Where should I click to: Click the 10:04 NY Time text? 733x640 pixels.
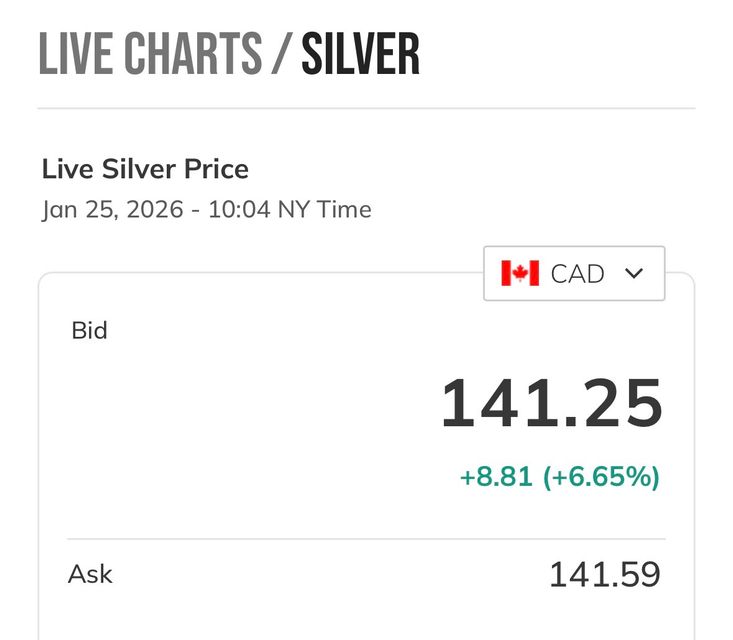tap(290, 210)
